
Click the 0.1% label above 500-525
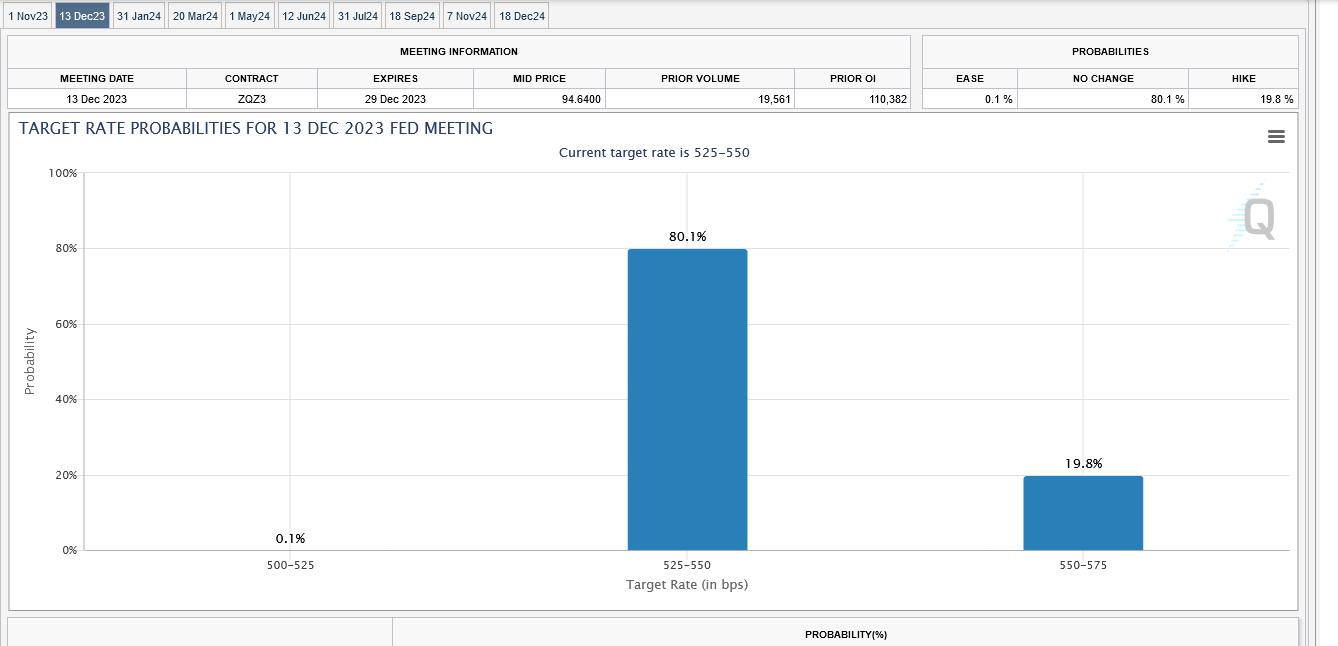291,539
